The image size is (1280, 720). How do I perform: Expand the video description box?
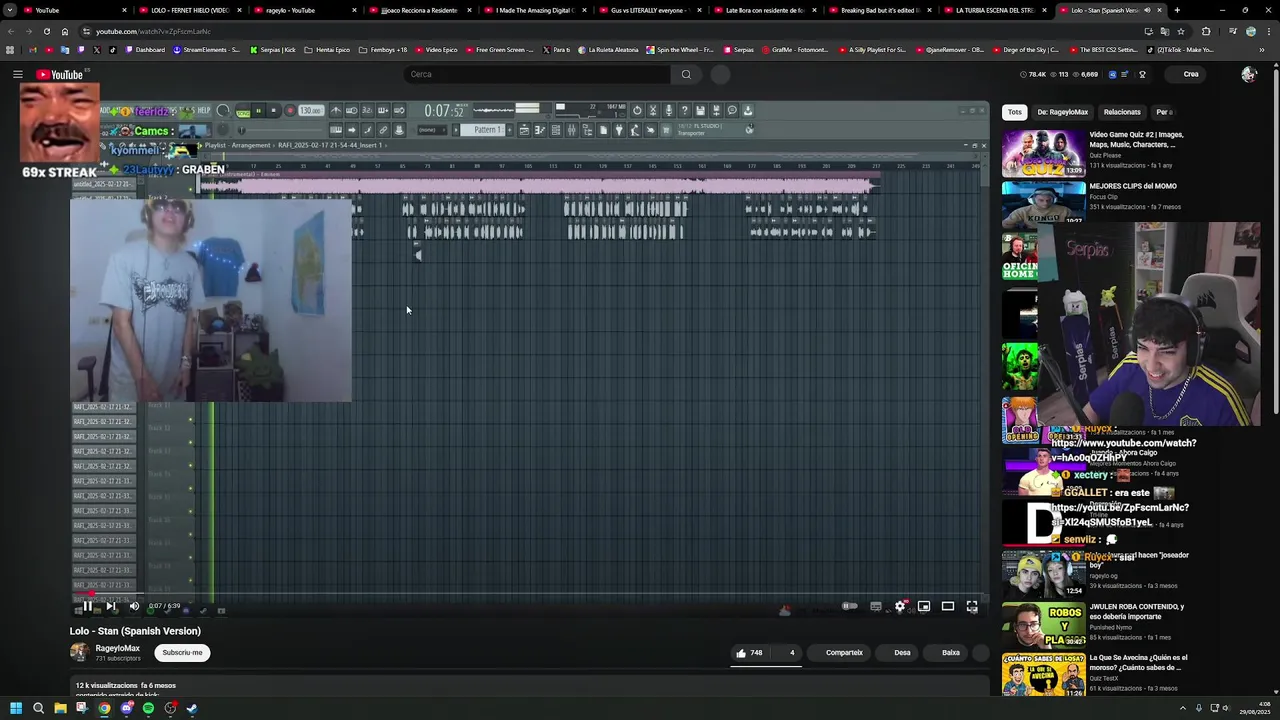[x=529, y=688]
